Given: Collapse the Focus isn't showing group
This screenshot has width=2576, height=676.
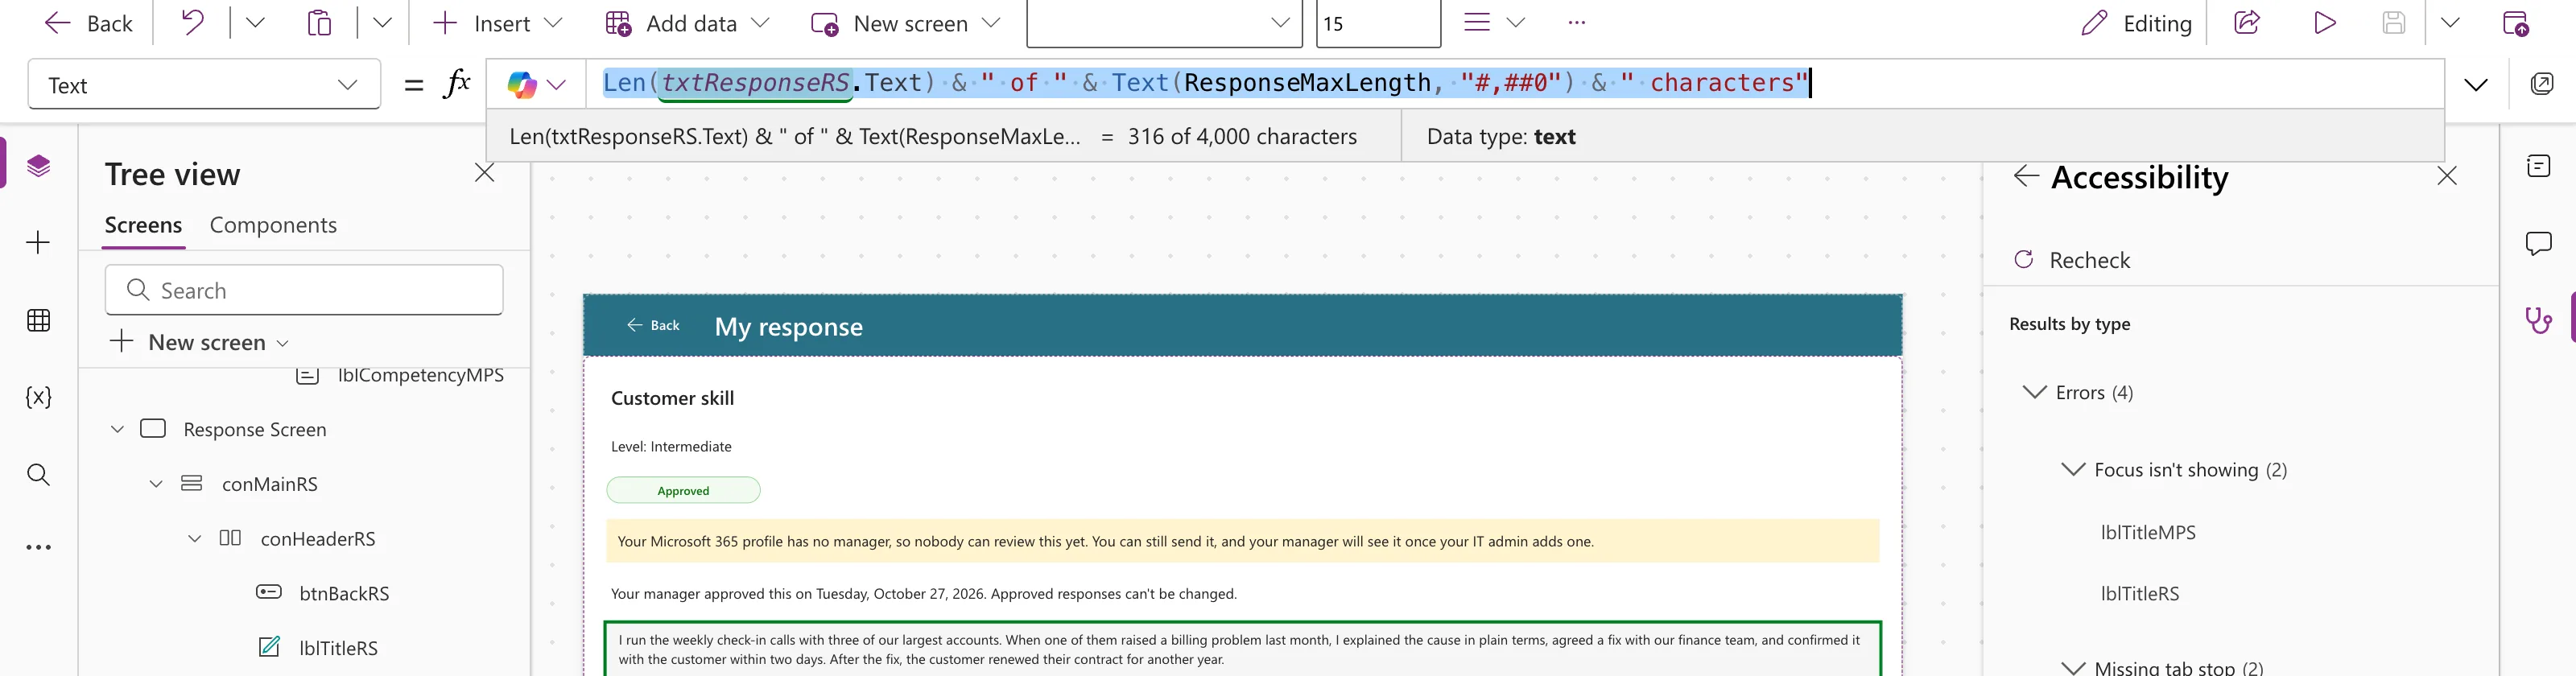Looking at the screenshot, I should [2073, 469].
